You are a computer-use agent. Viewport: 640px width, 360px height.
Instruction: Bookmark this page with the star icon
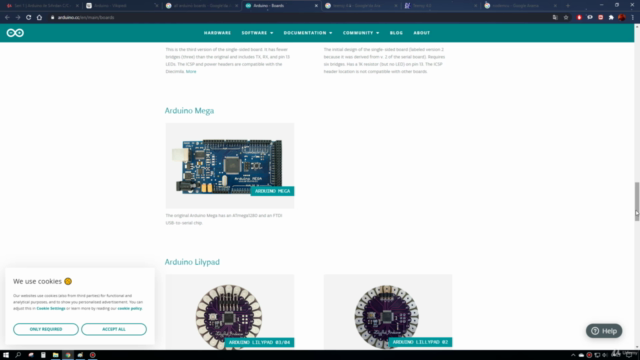pyautogui.click(x=566, y=18)
